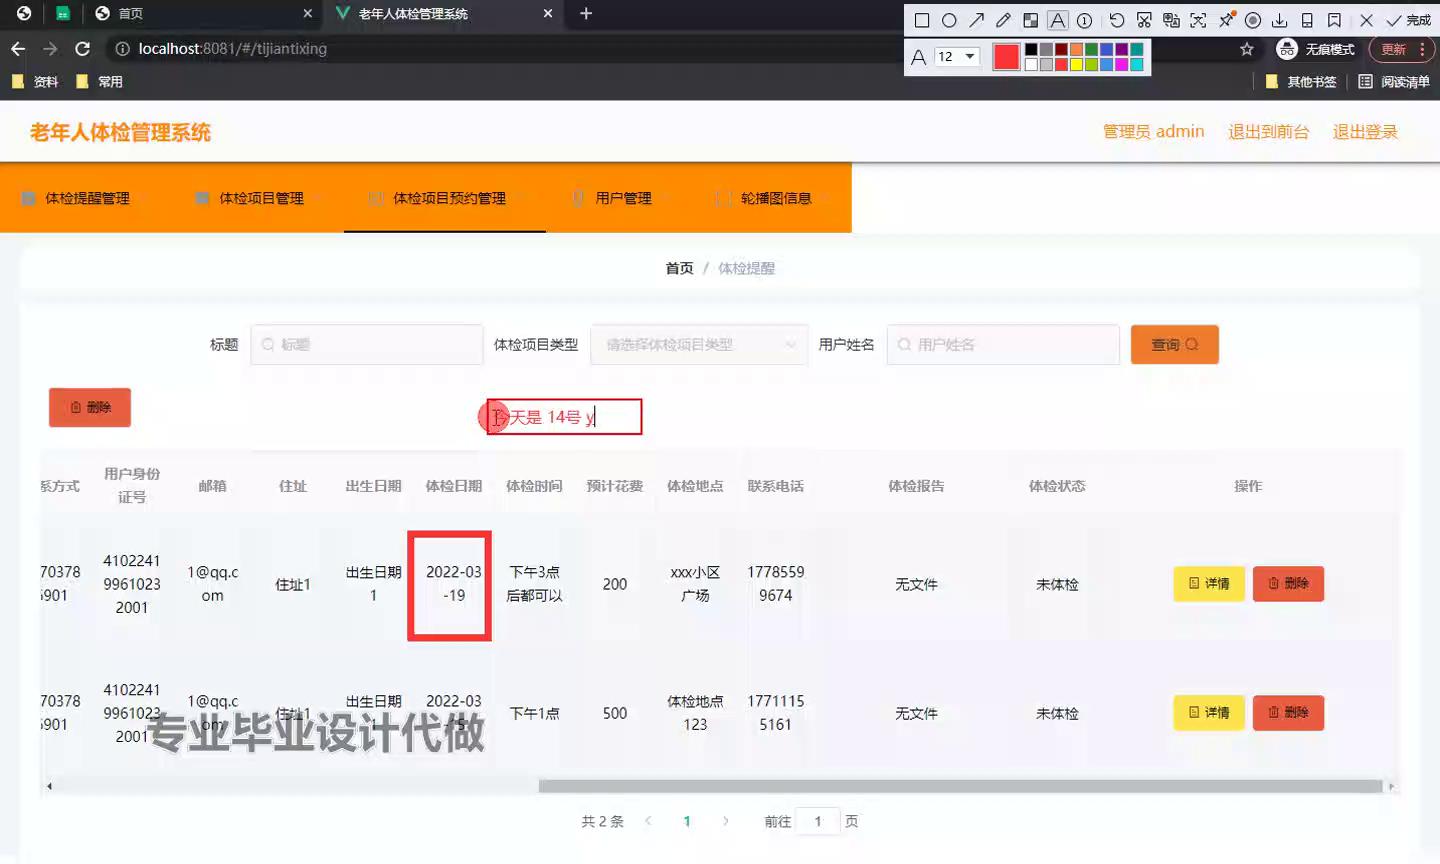Image resolution: width=1440 pixels, height=864 pixels.
Task: Select the ellipse annotation tool
Action: 949,20
